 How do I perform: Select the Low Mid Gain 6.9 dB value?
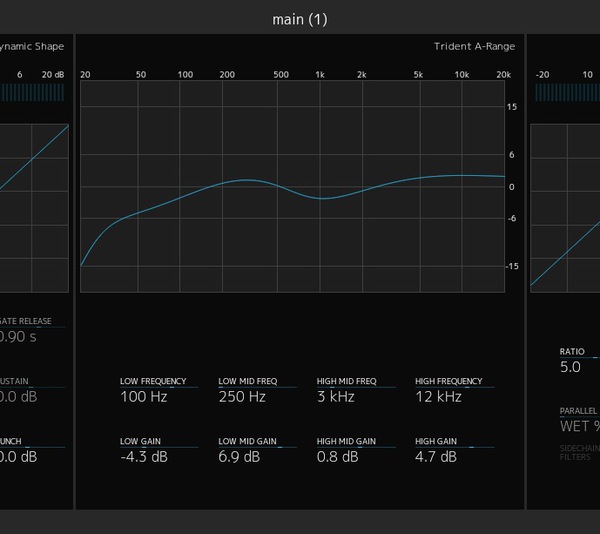pyautogui.click(x=239, y=457)
